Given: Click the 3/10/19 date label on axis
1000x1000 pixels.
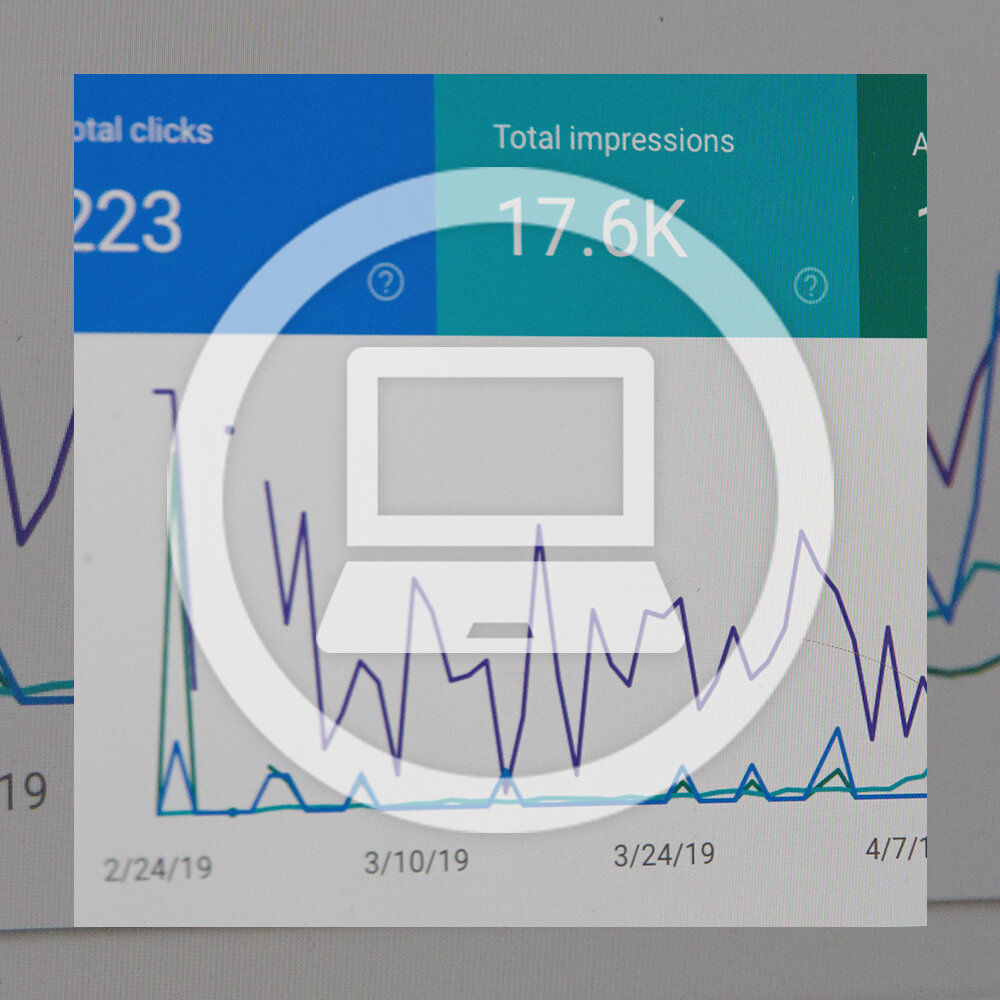Looking at the screenshot, I should click(416, 861).
